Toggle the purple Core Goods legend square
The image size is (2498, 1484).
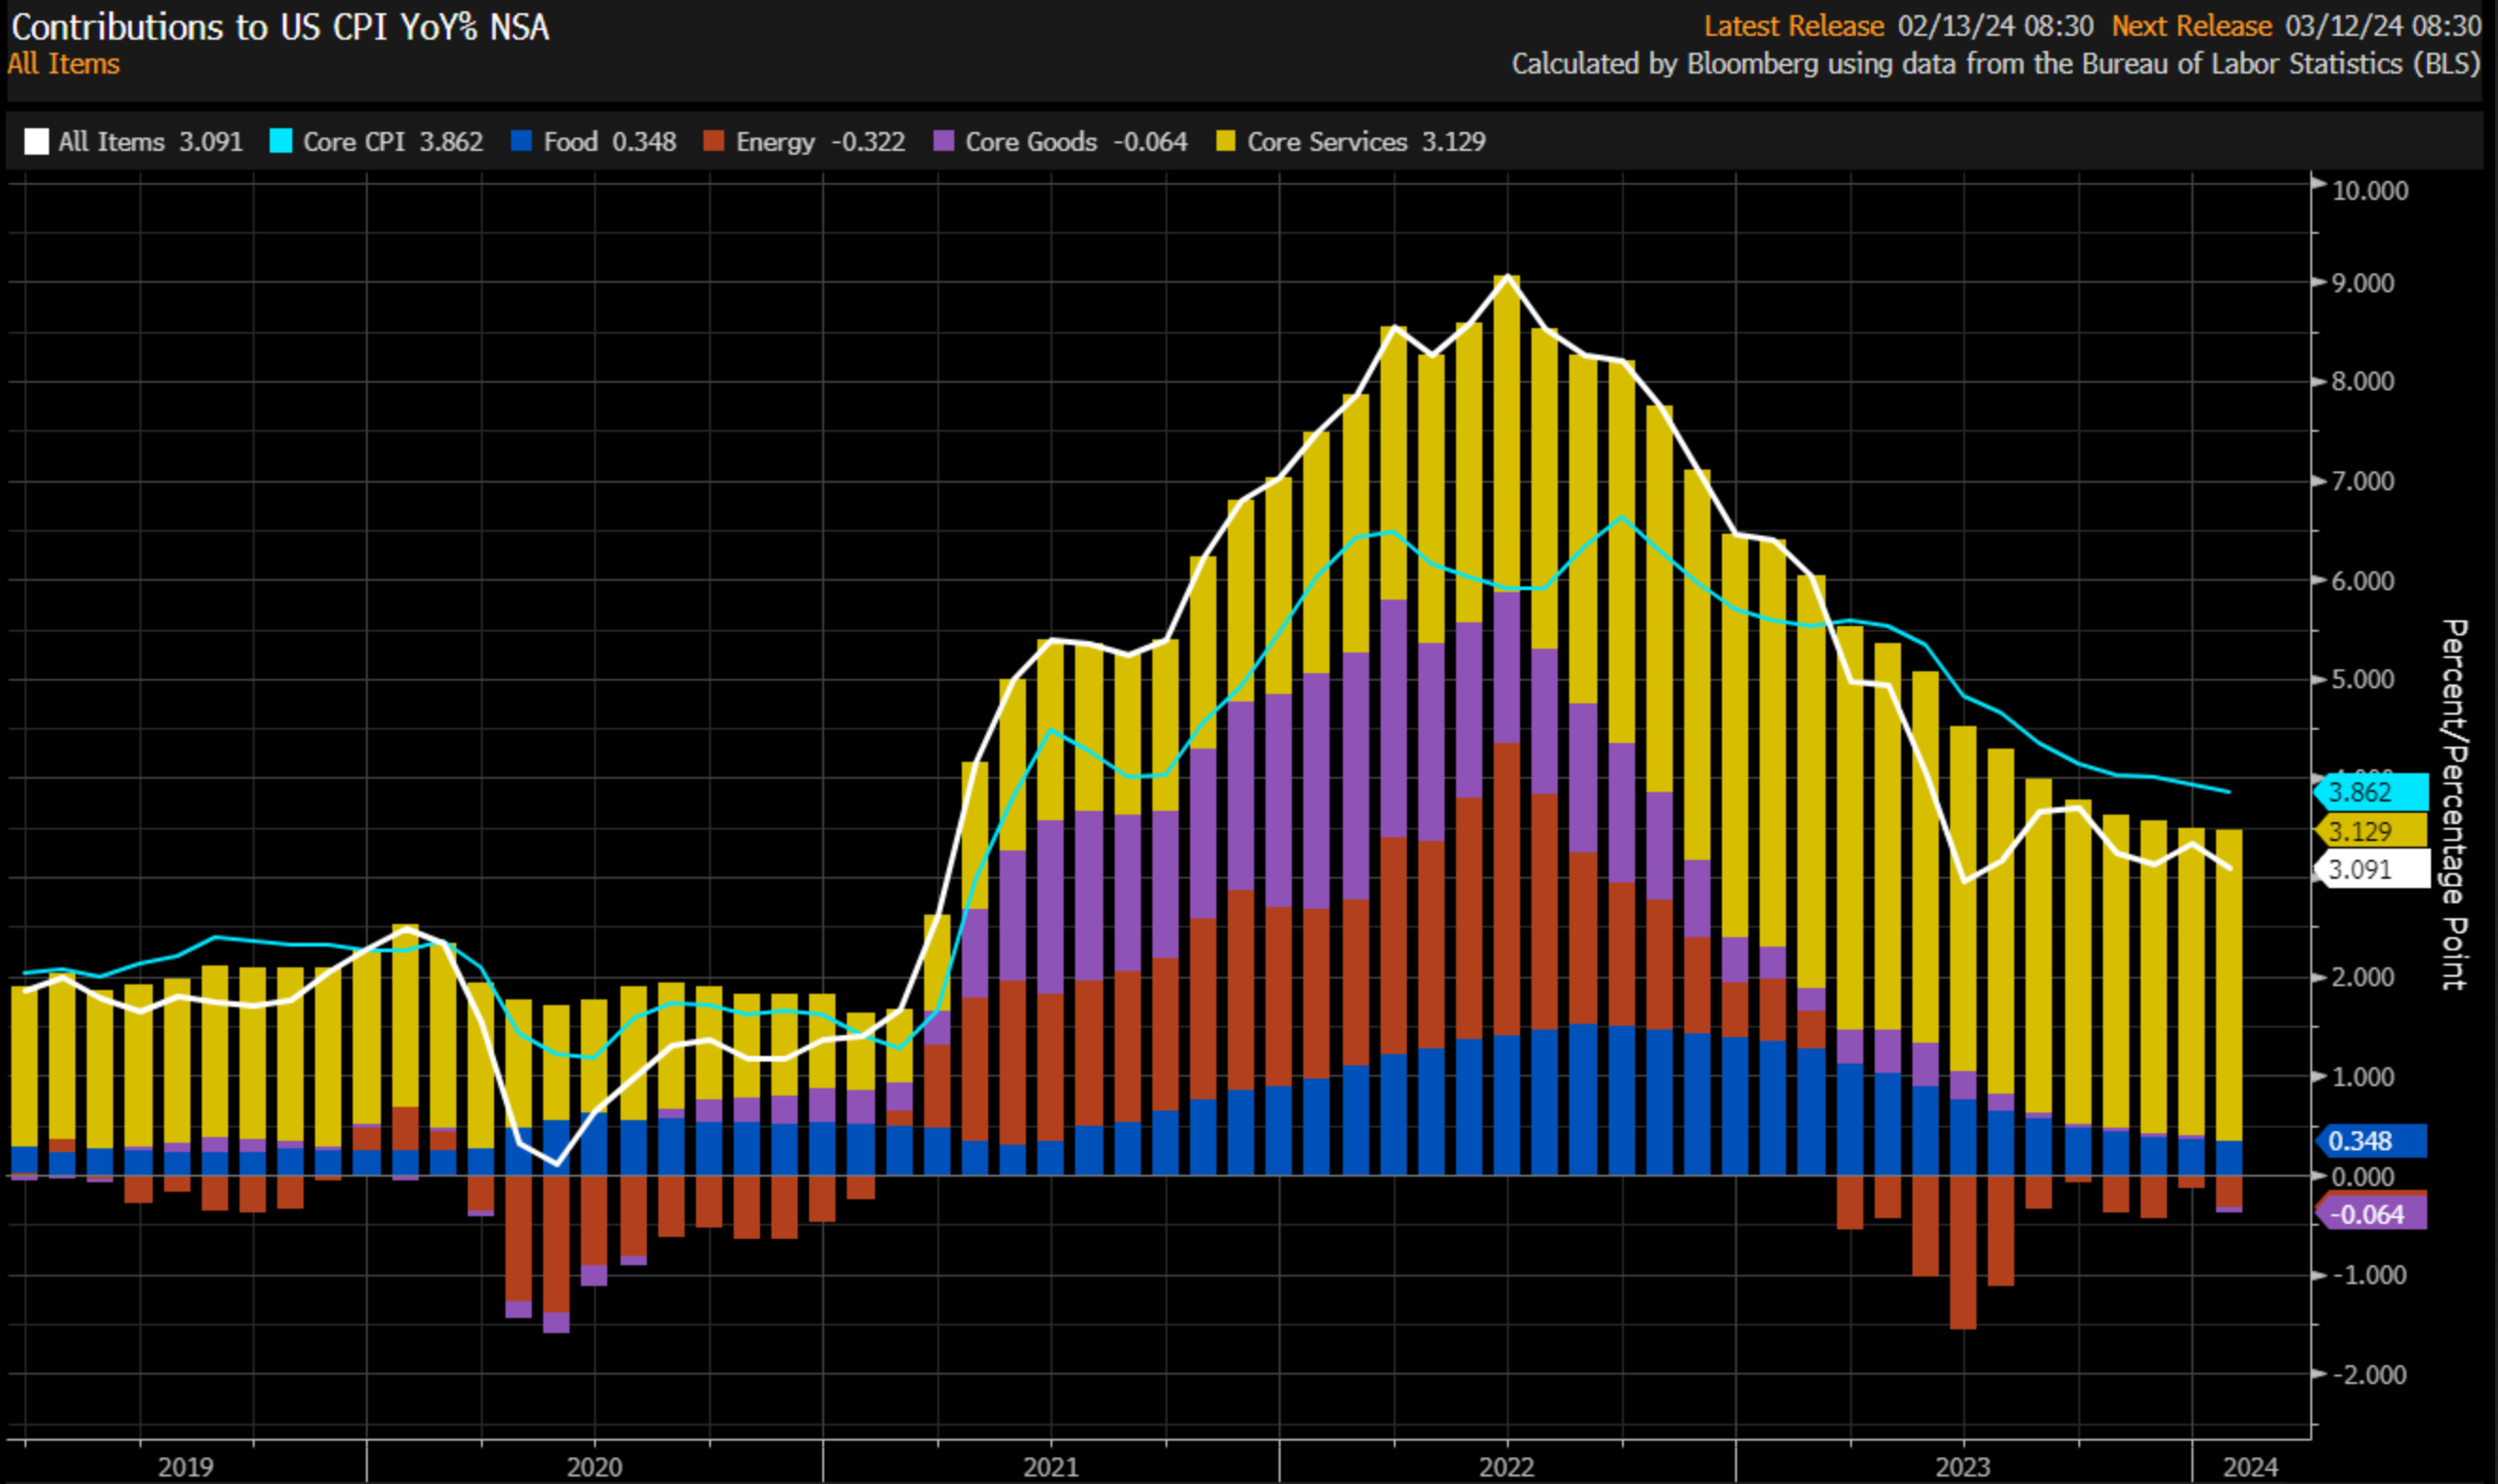[943, 142]
